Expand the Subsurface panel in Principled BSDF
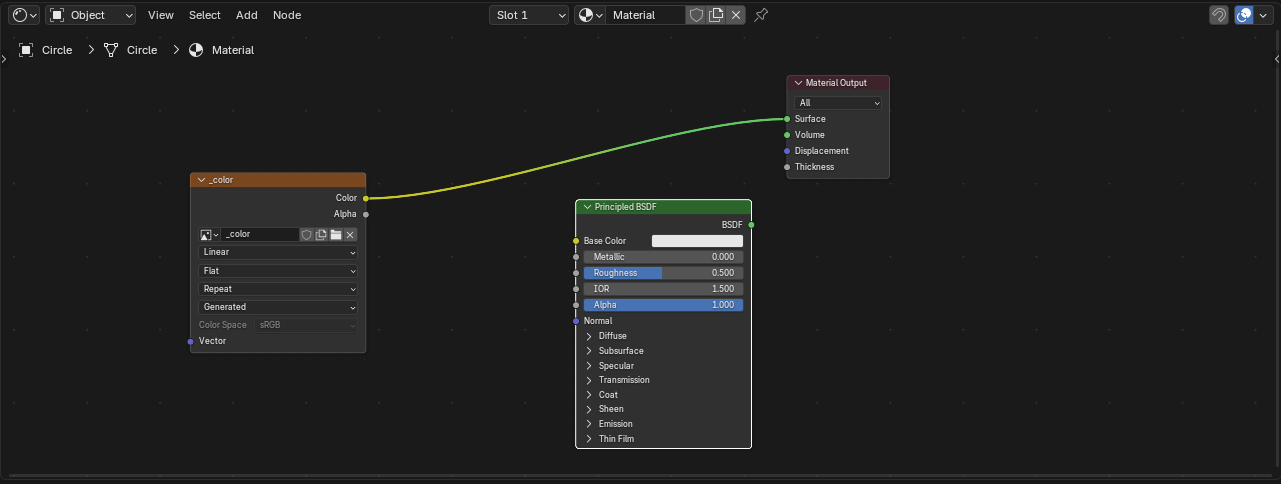 (620, 351)
